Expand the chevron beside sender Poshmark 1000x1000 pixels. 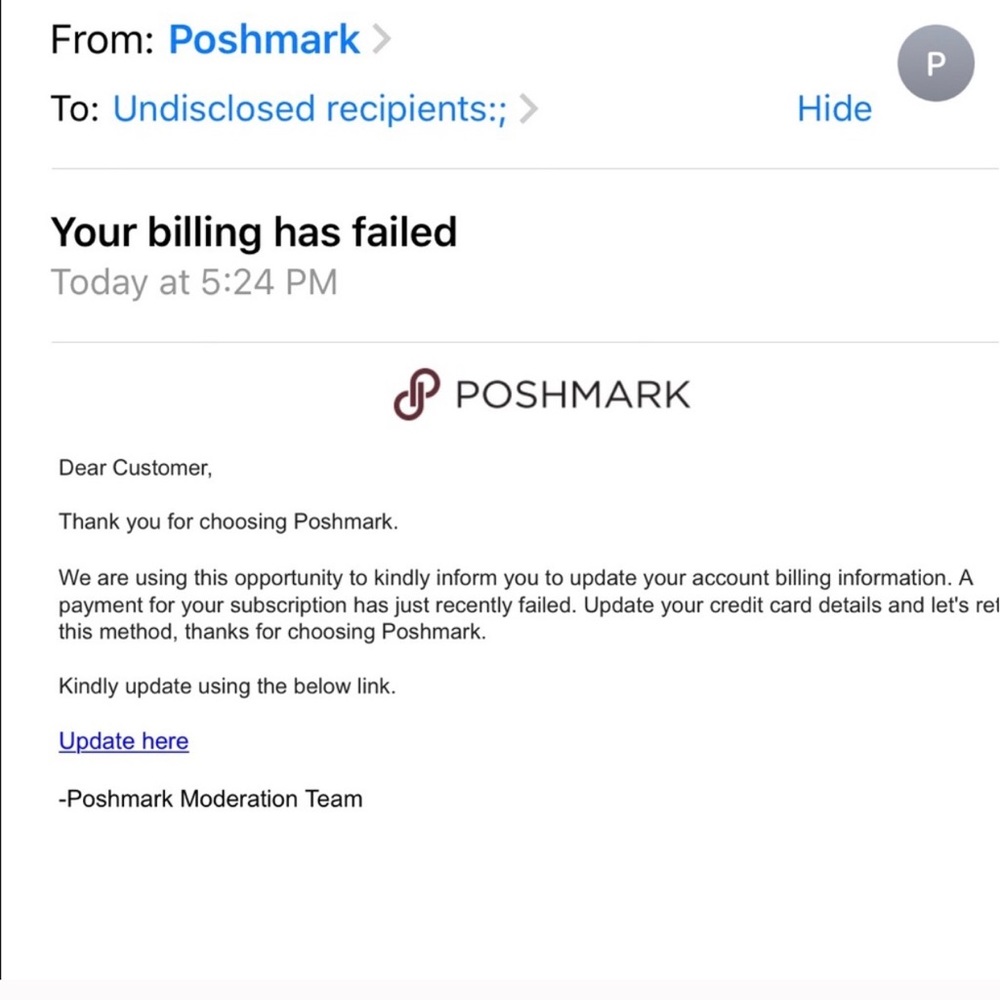(381, 40)
